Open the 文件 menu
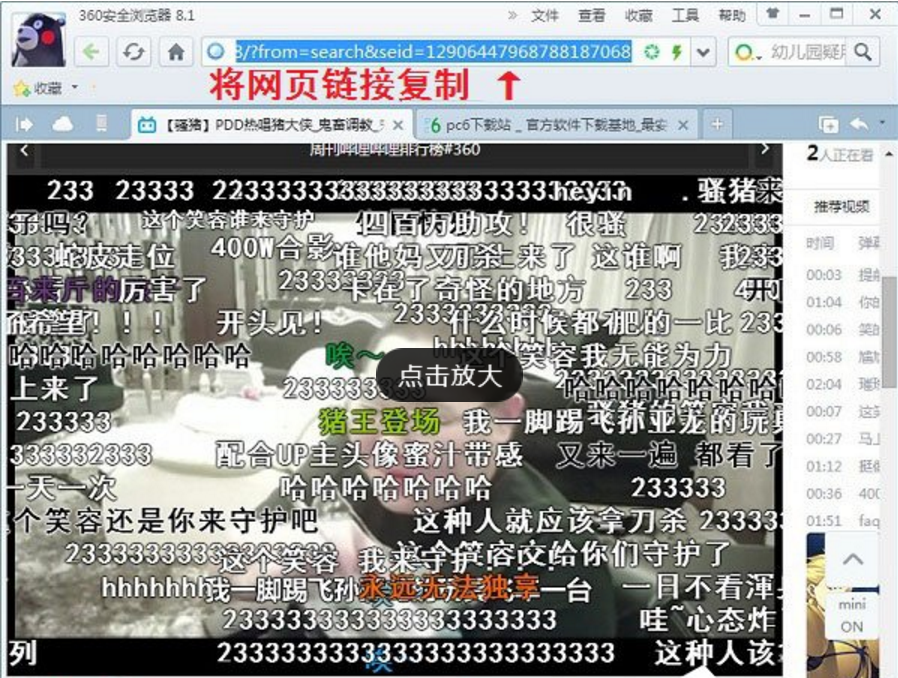The height and width of the screenshot is (678, 898). tap(545, 16)
